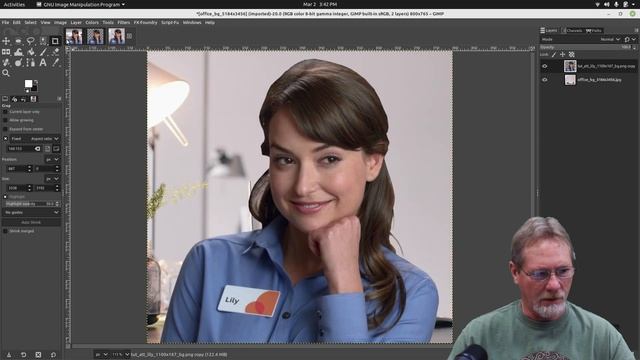This screenshot has height=360, width=640.
Task: Adjust the layer Opacity slider
Action: click(x=588, y=47)
